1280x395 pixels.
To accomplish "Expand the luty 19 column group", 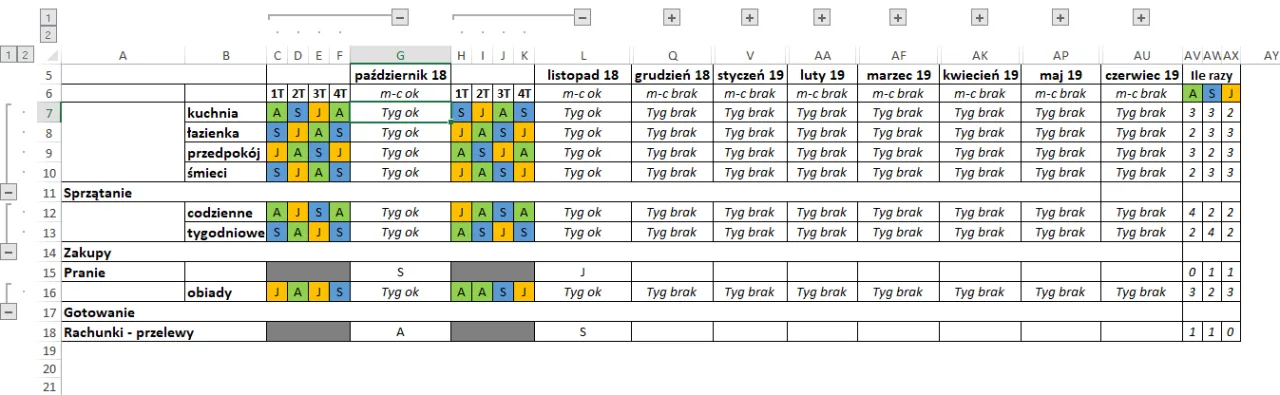I will [x=822, y=17].
